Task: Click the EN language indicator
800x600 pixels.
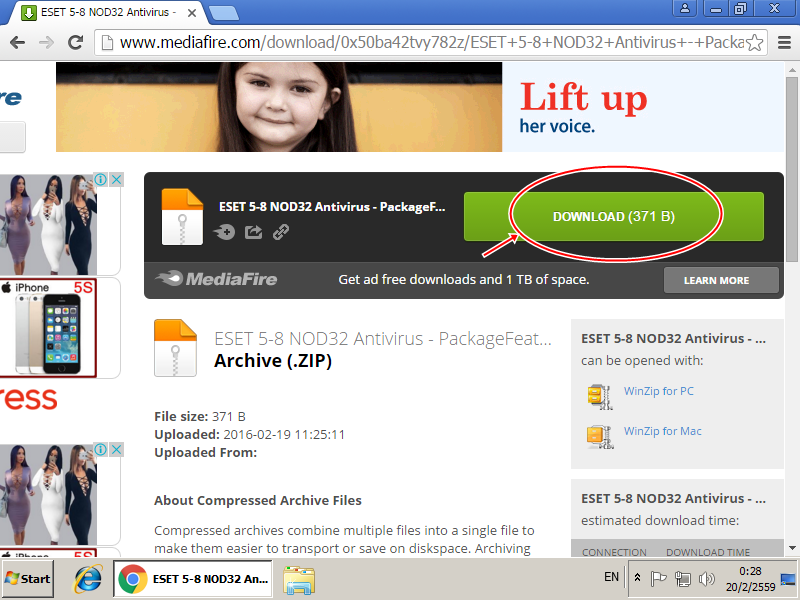Action: point(611,577)
